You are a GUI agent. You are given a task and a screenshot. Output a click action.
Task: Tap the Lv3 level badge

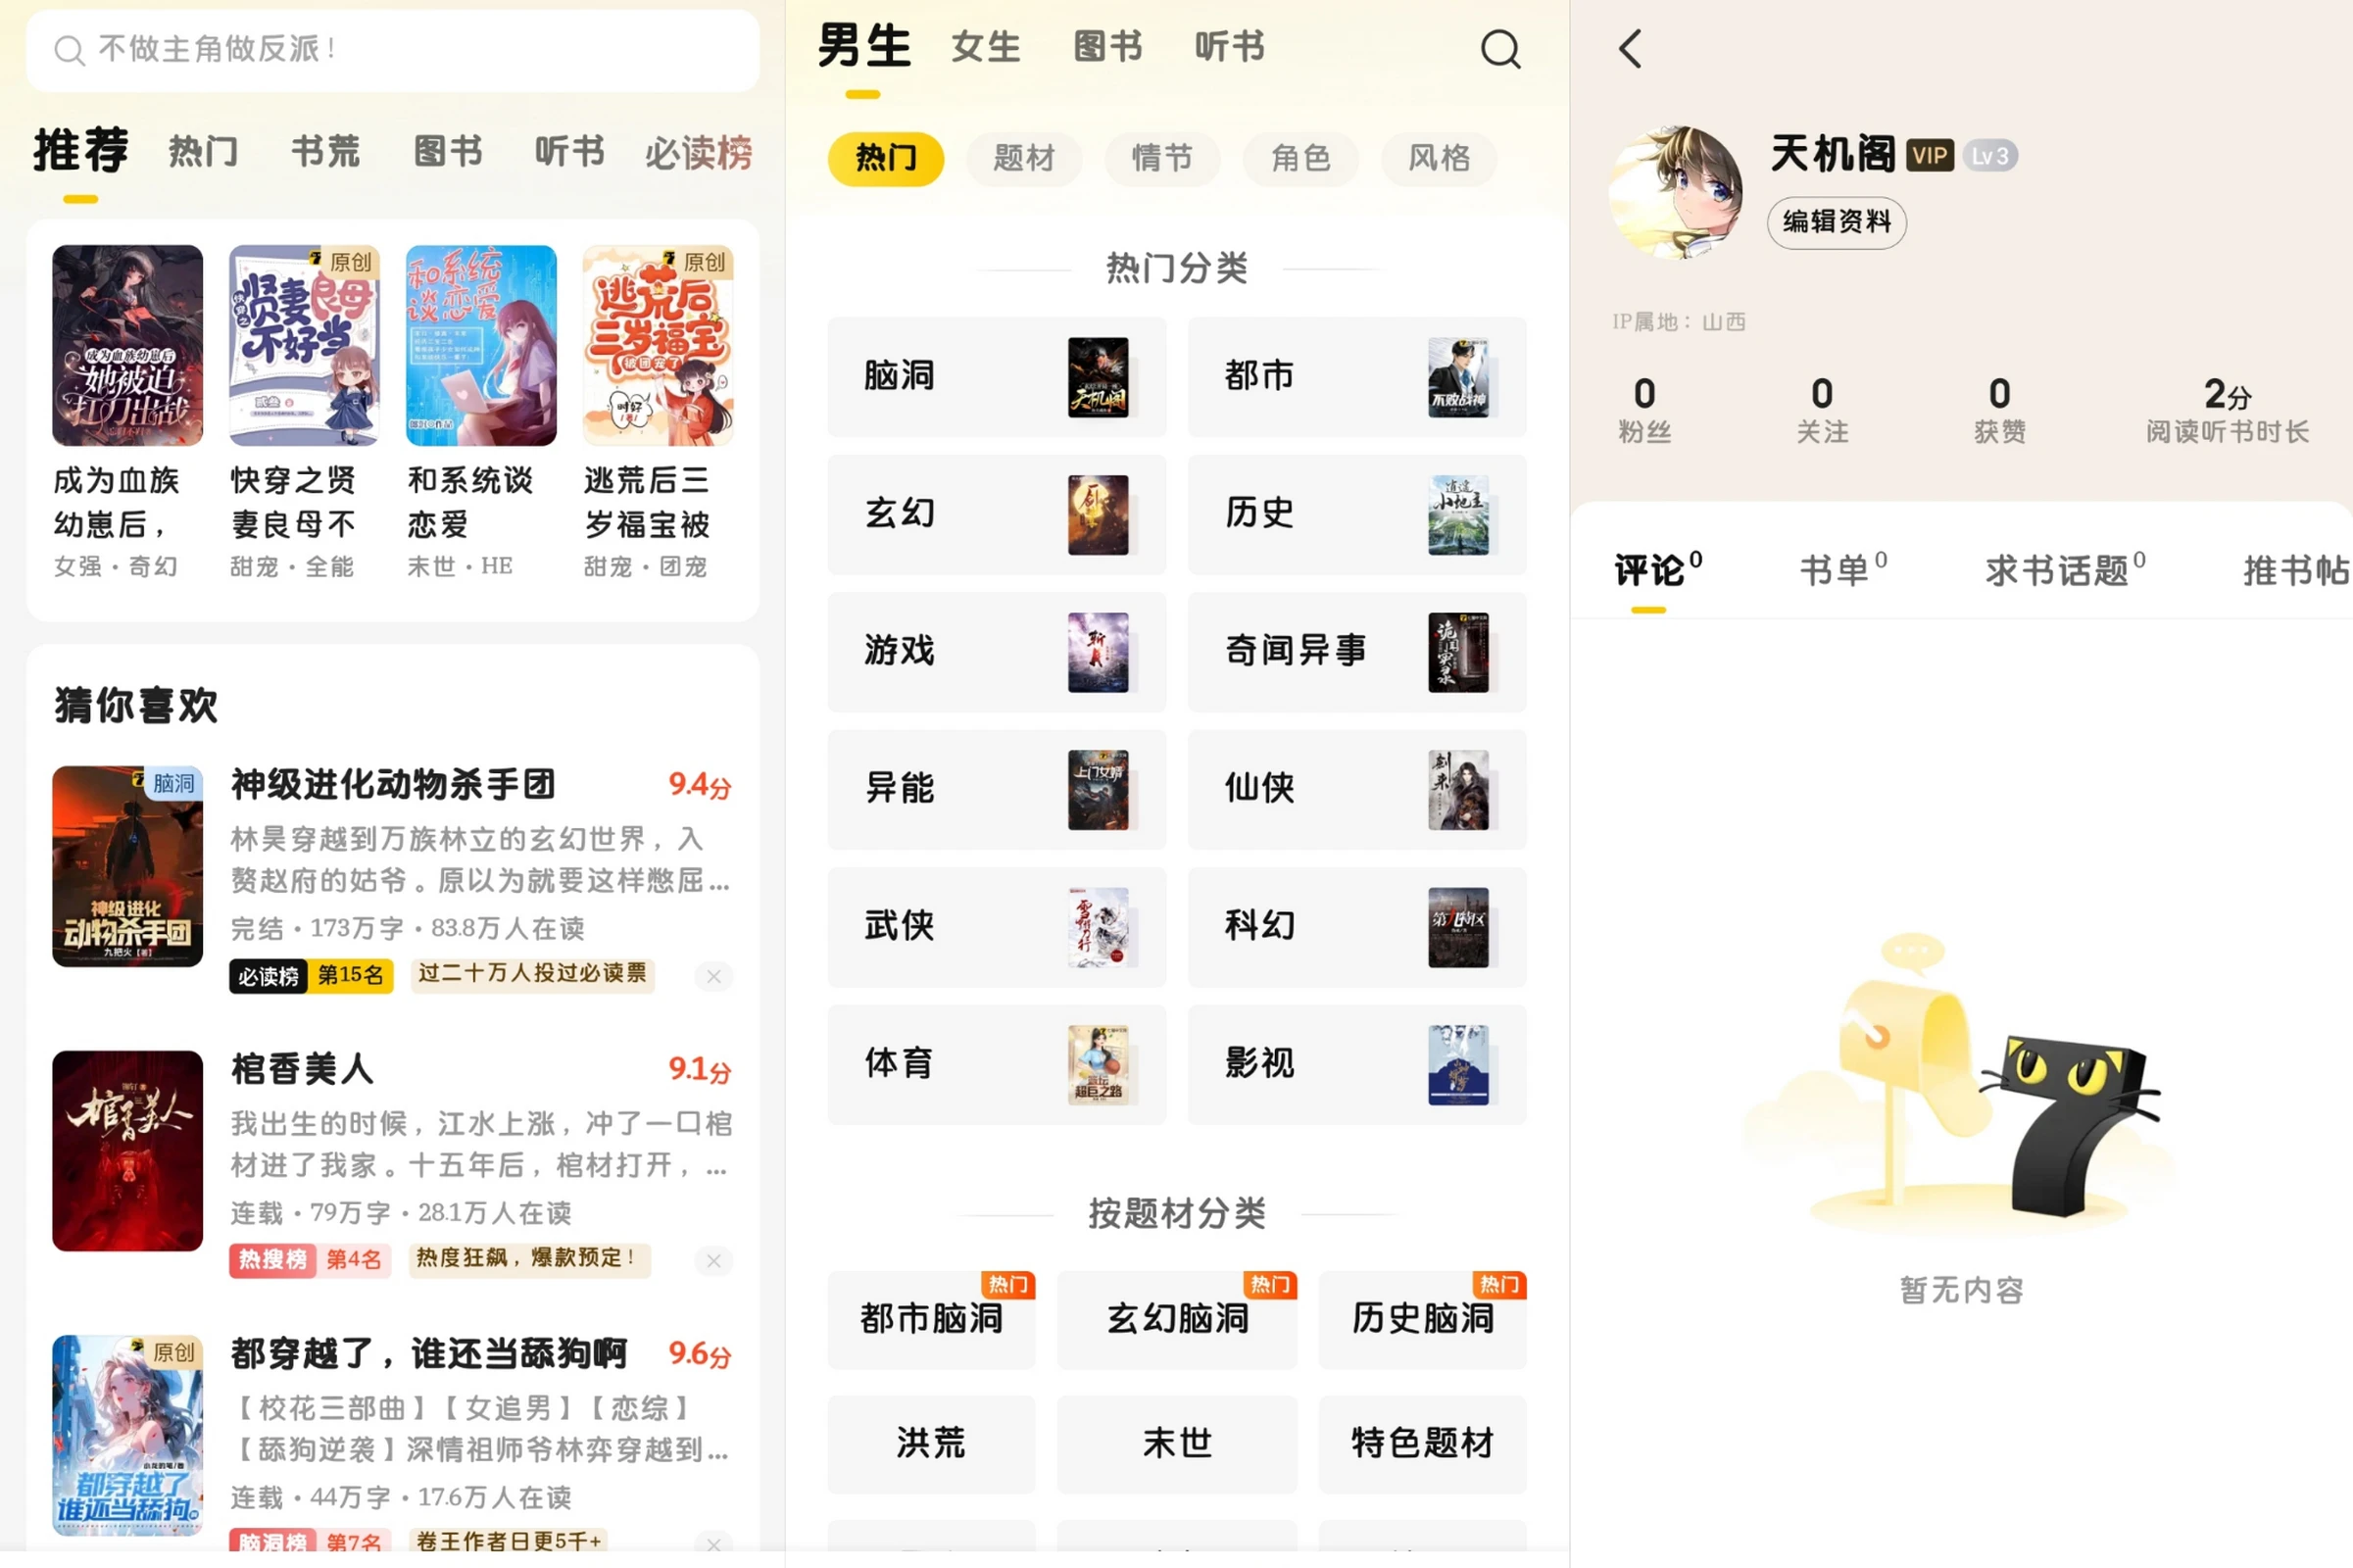[1990, 155]
